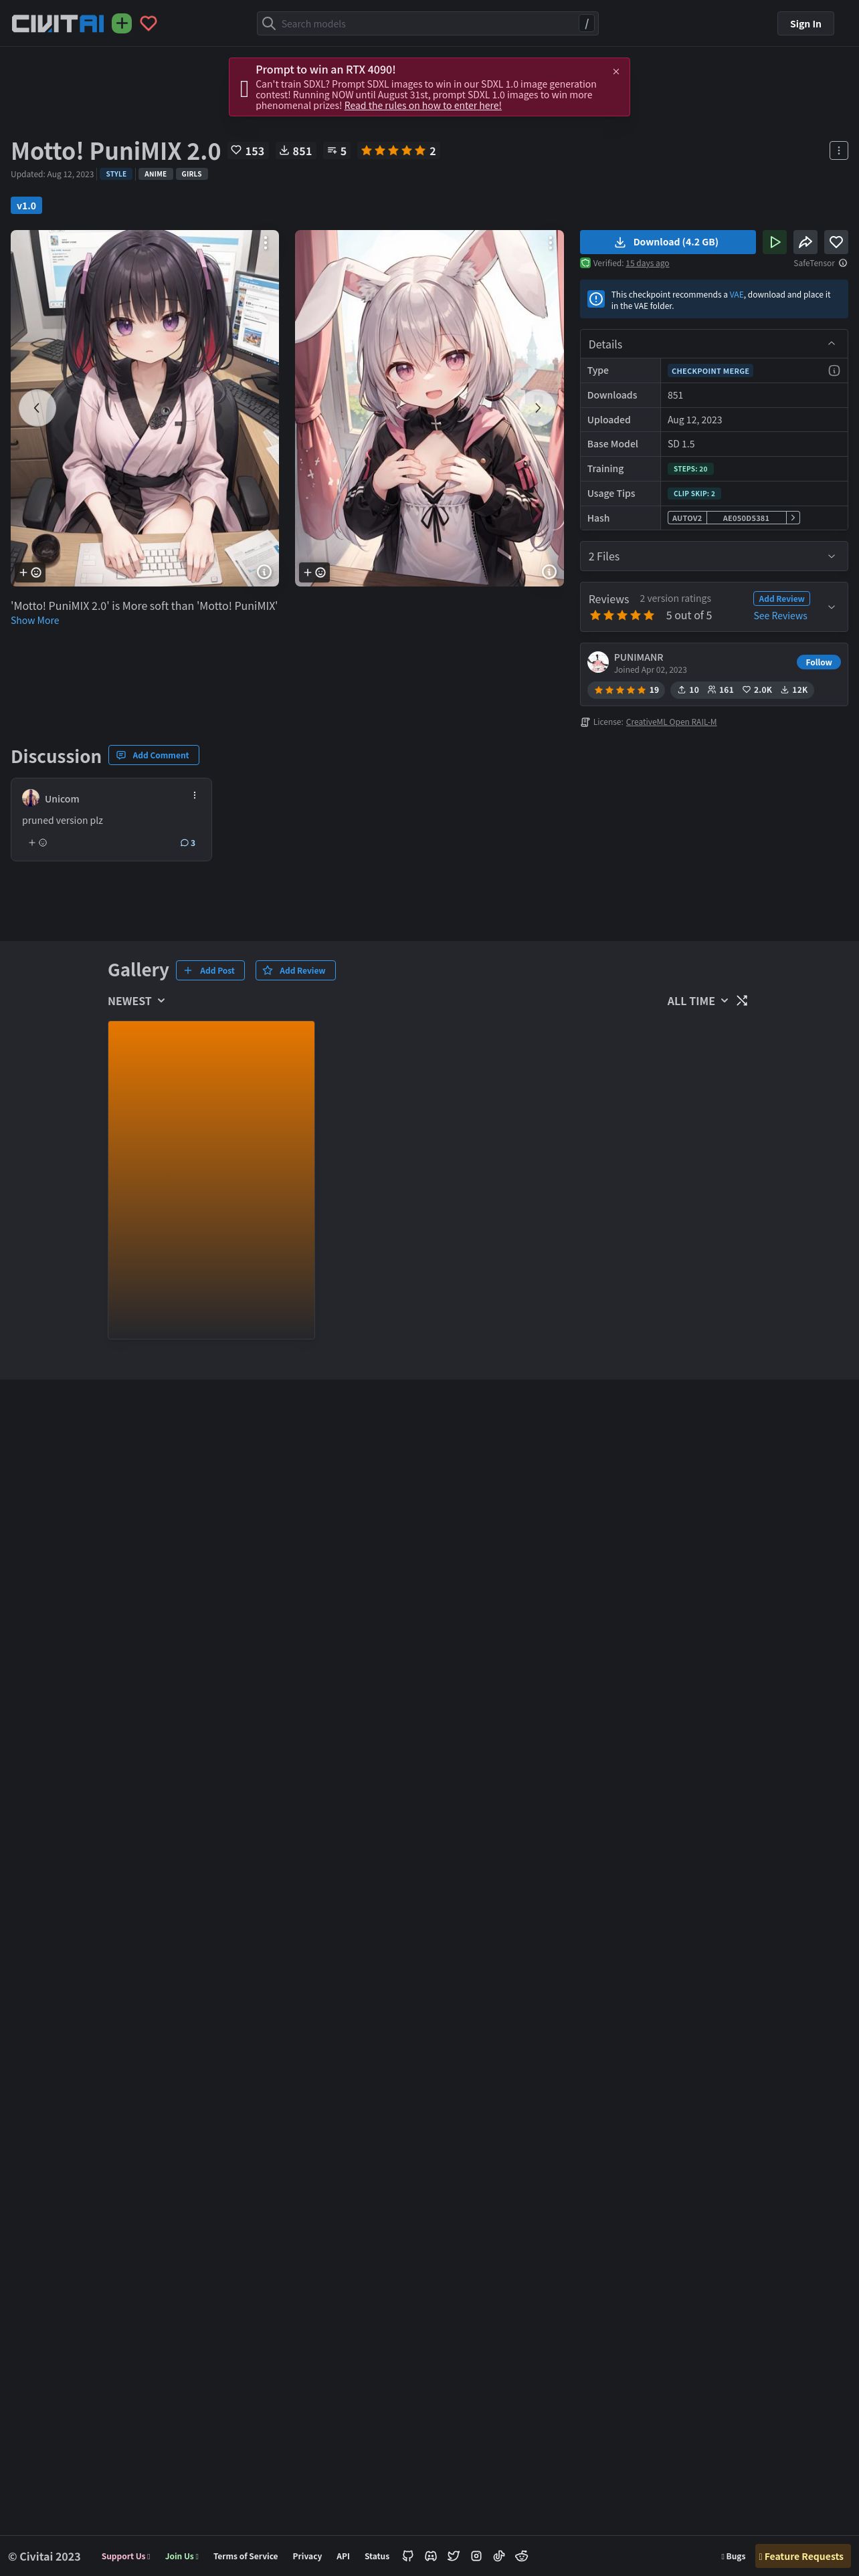Open the Reddit icon in footer
The height and width of the screenshot is (2576, 859).
(521, 2555)
